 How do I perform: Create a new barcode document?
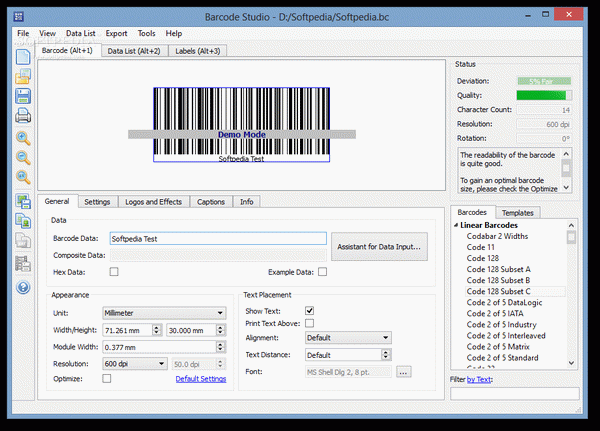tap(23, 57)
